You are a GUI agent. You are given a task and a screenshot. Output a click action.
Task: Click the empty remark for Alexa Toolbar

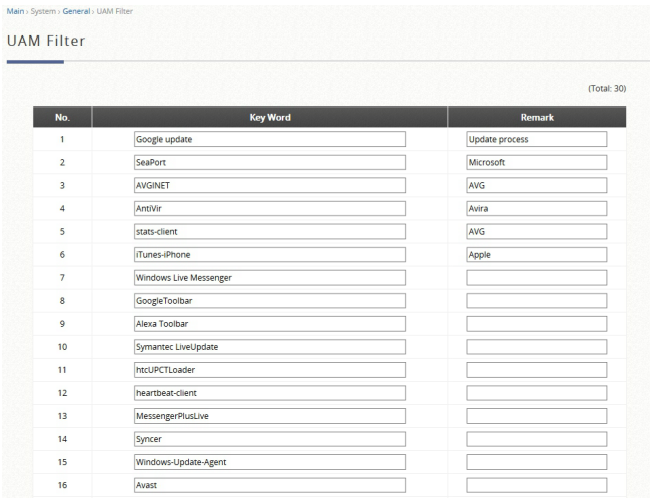click(537, 324)
